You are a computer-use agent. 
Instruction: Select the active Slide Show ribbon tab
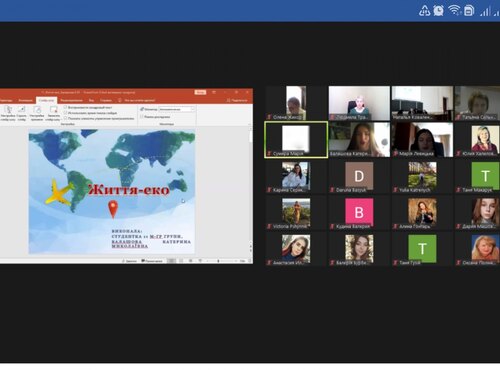[46, 100]
